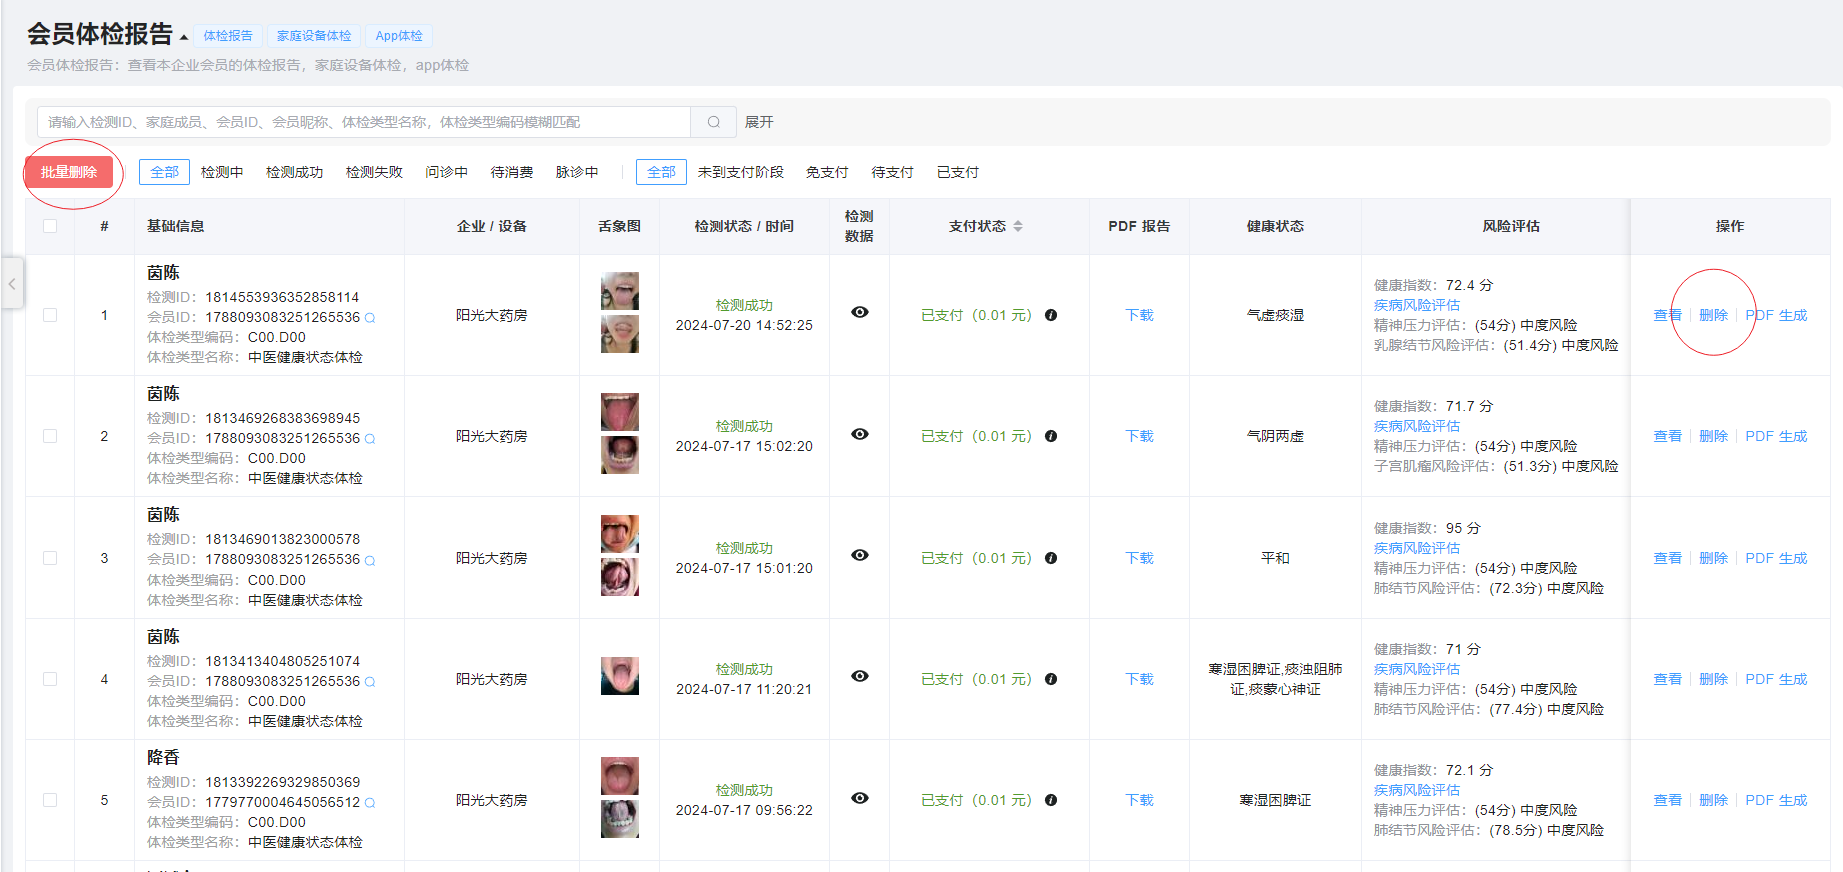The image size is (1843, 872).
Task: Filter detection status by 全部
Action: [x=164, y=172]
